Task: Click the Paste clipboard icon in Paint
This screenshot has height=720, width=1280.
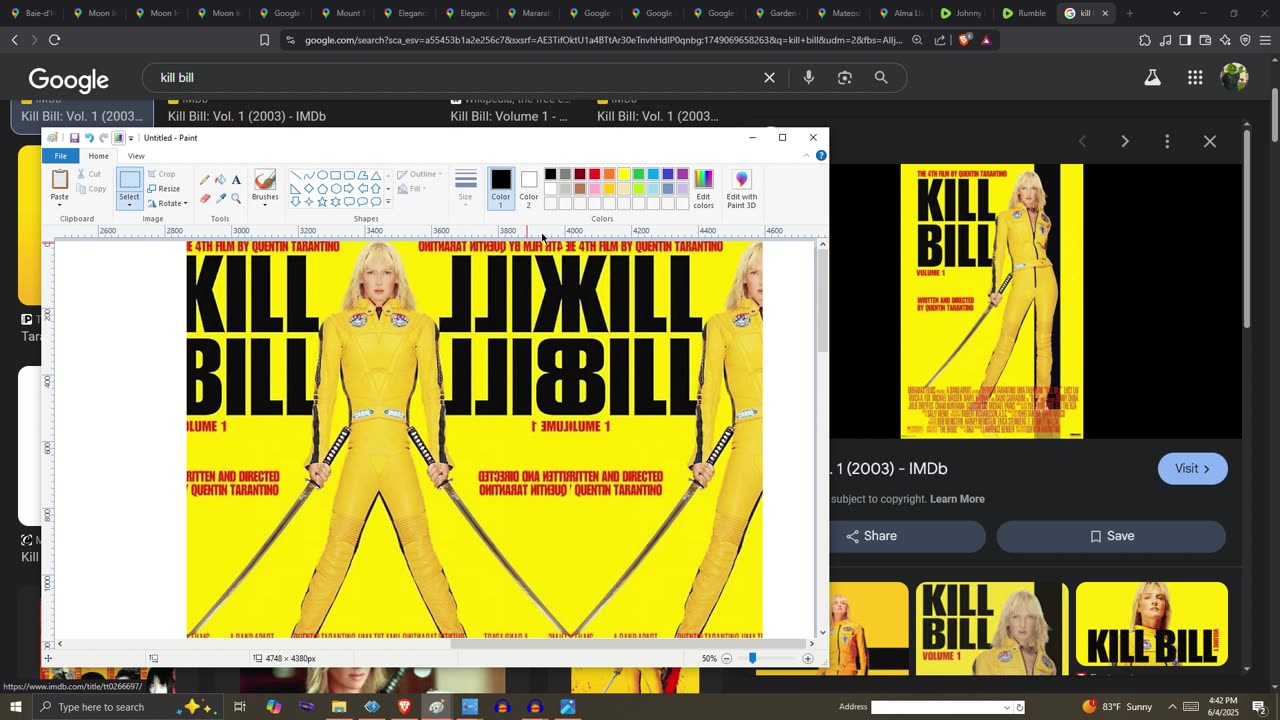Action: pos(60,180)
